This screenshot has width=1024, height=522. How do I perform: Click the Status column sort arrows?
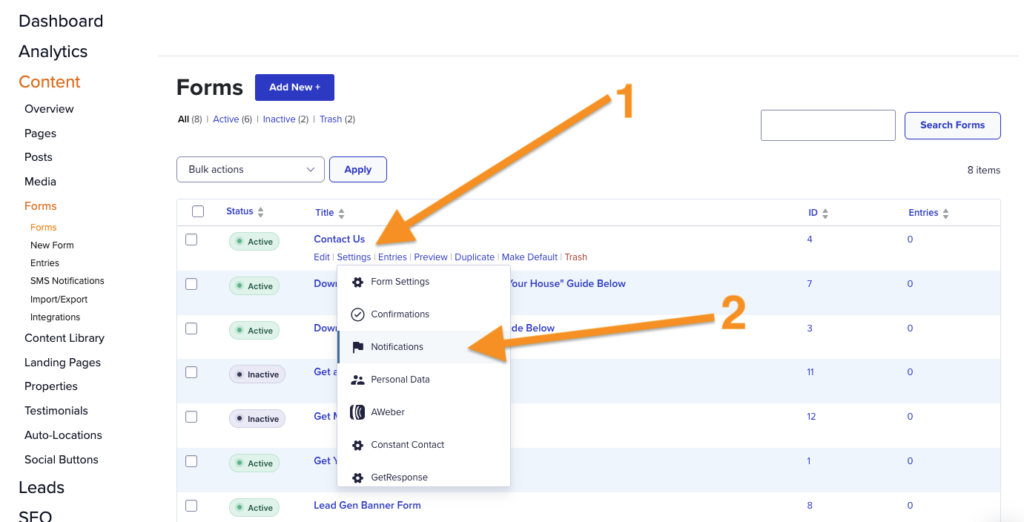(261, 212)
